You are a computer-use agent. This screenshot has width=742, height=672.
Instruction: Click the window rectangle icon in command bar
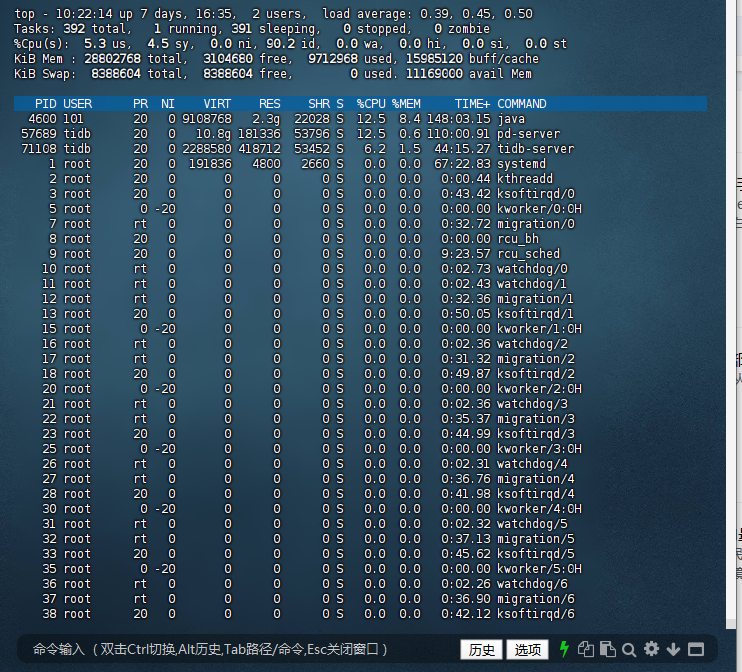tap(696, 649)
